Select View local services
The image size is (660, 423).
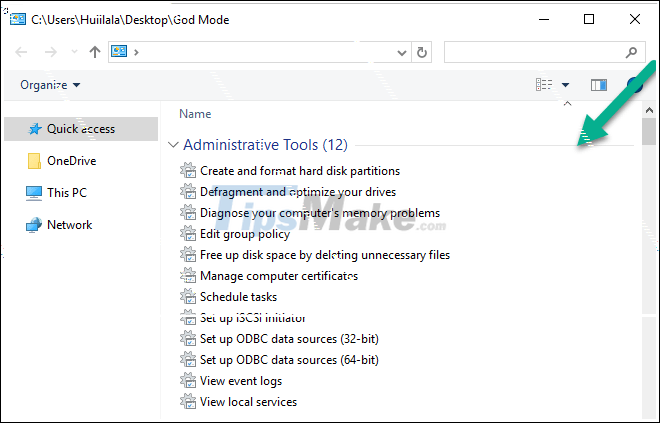click(248, 402)
